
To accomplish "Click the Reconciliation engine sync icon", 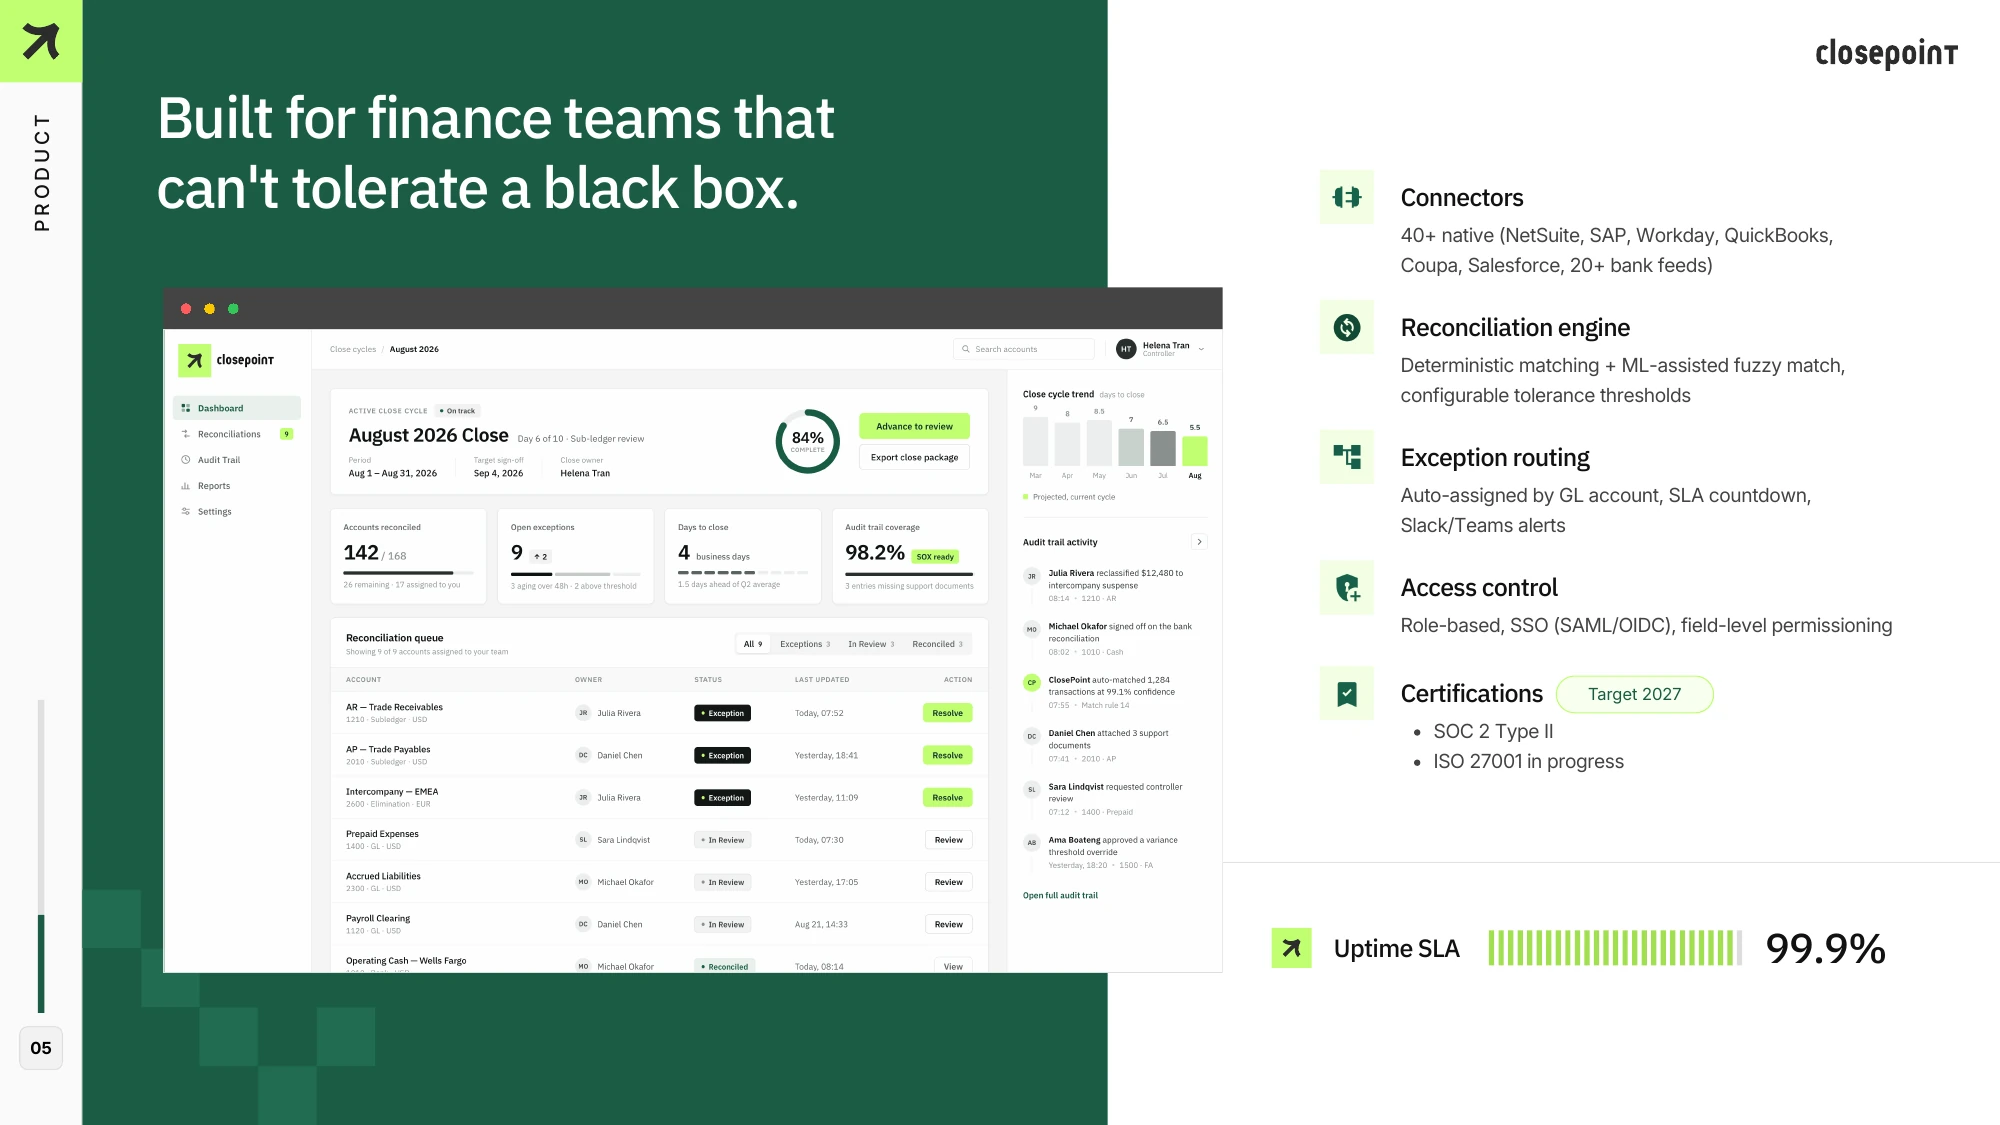I will point(1347,327).
